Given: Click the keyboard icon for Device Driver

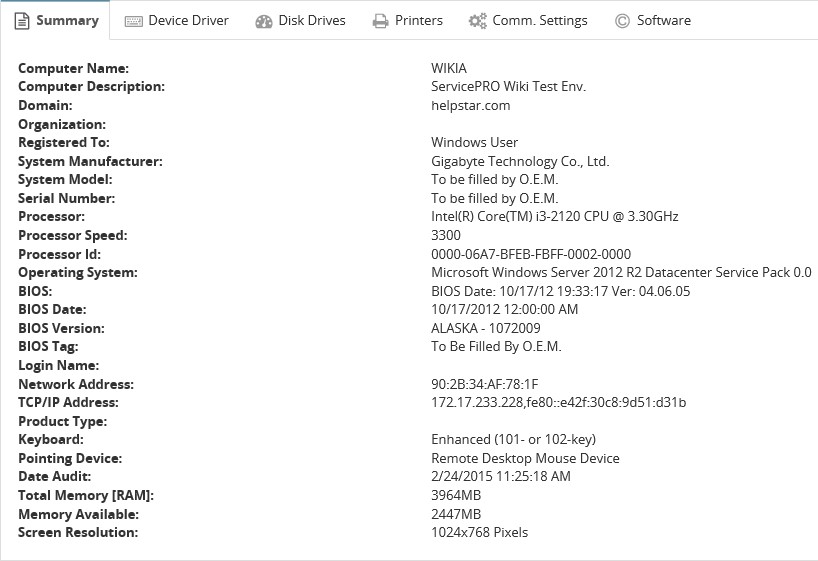Looking at the screenshot, I should [x=133, y=21].
